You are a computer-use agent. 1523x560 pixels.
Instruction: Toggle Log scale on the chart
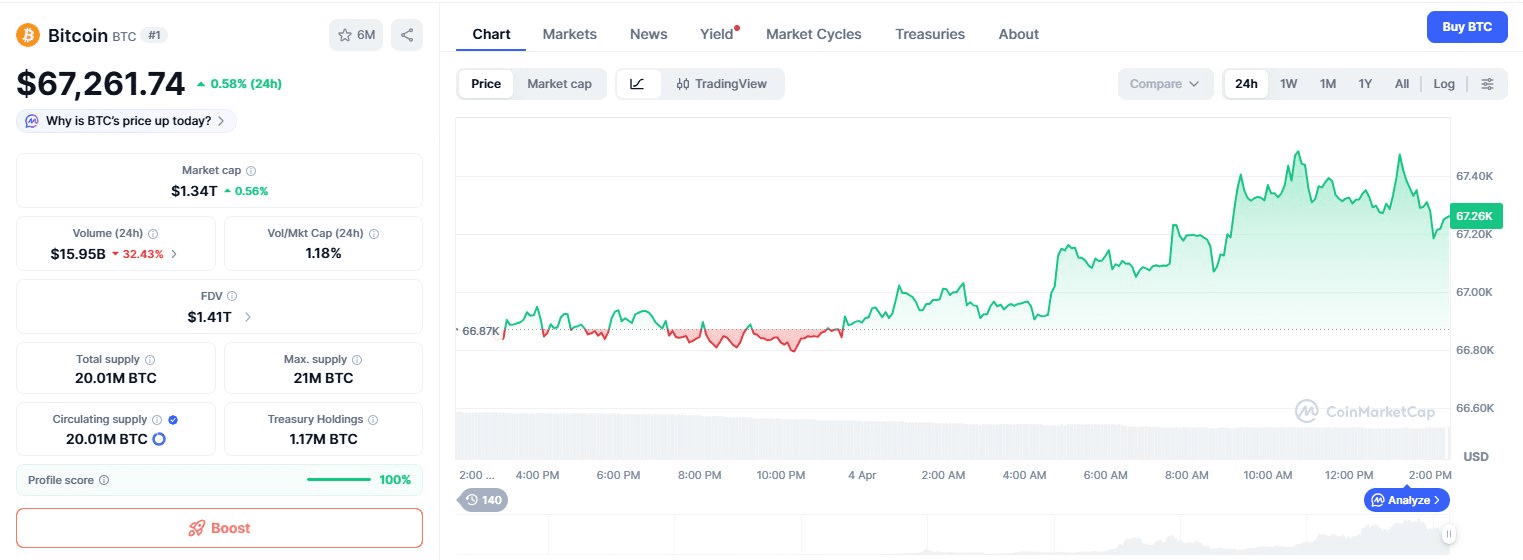tap(1444, 84)
